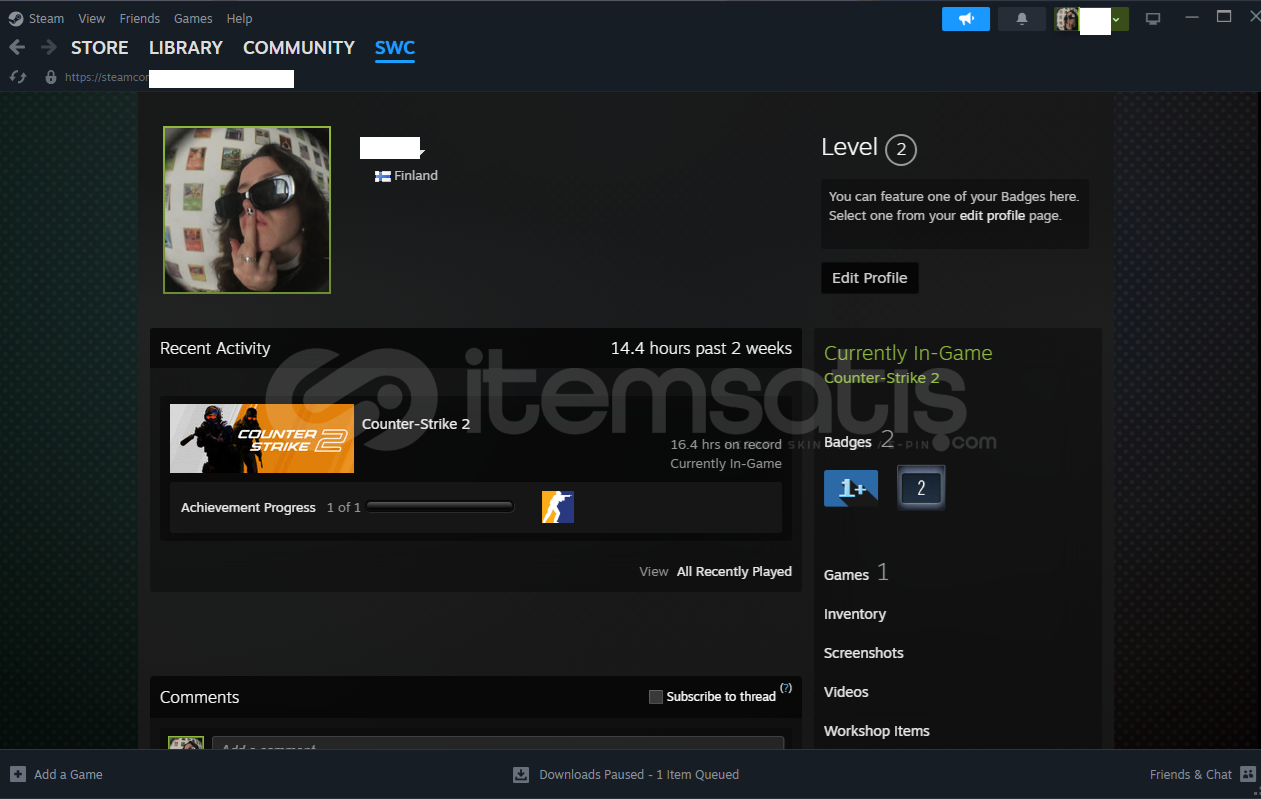Enable Subscribe to thread checkbox

click(656, 697)
